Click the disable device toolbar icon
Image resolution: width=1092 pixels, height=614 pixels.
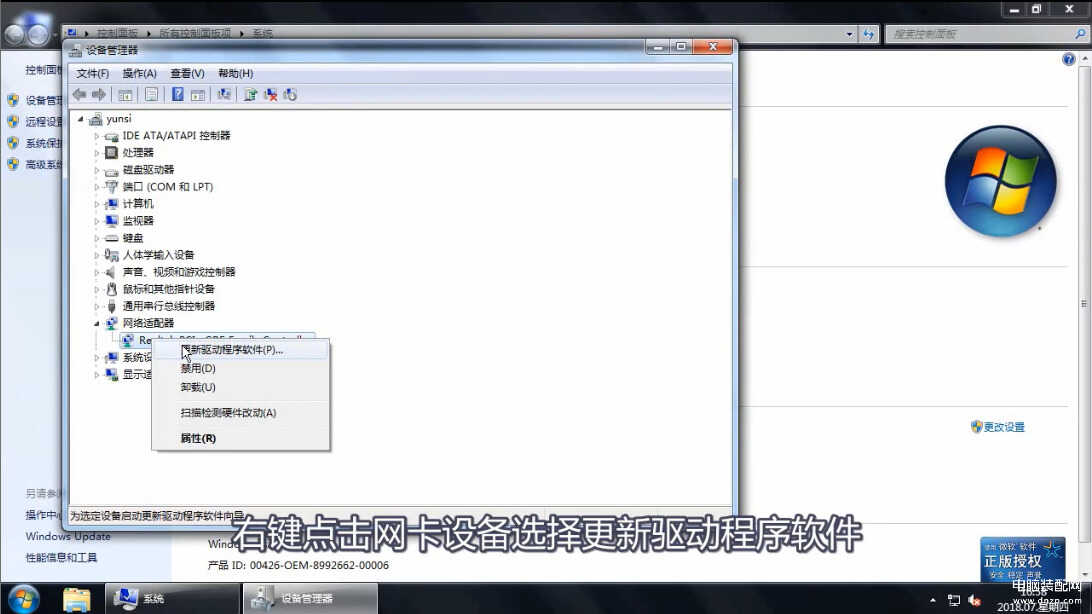click(290, 95)
